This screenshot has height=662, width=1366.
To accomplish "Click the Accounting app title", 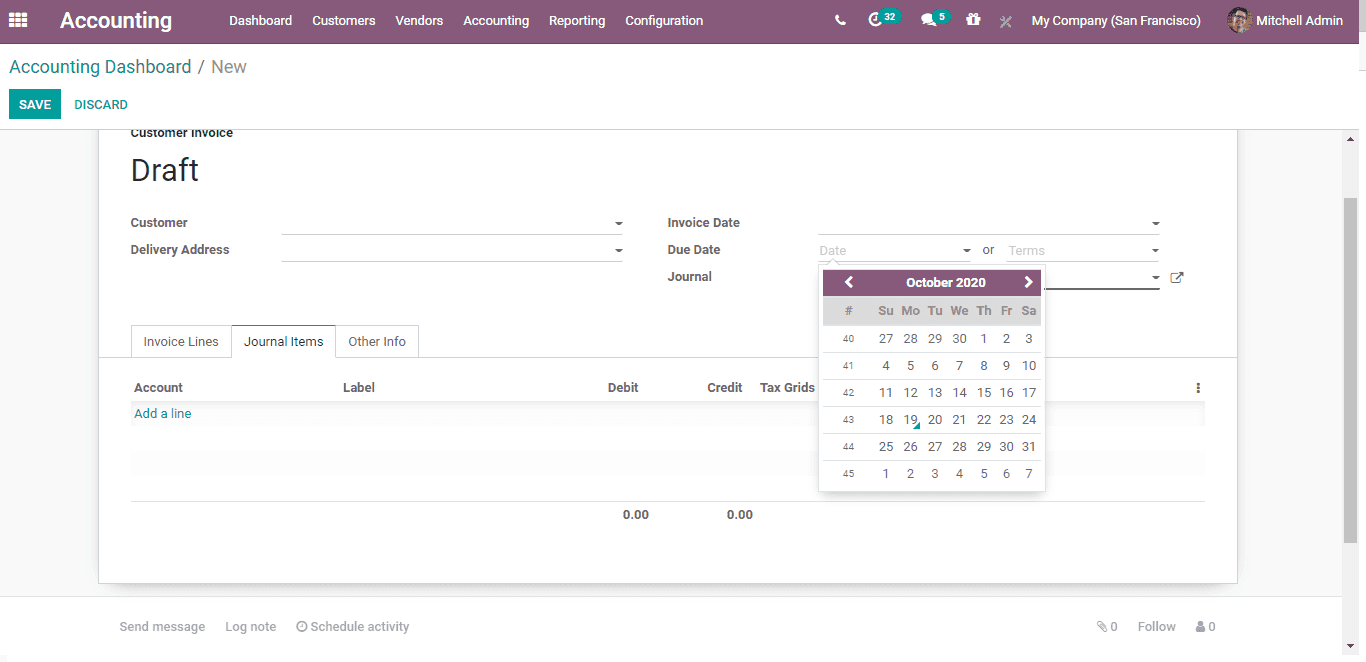I will pos(116,20).
